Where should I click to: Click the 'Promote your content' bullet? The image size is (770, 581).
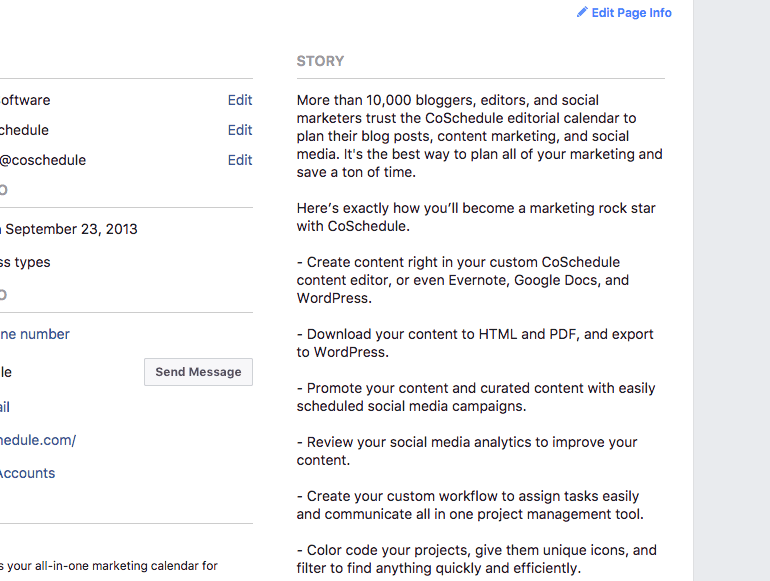click(x=474, y=397)
